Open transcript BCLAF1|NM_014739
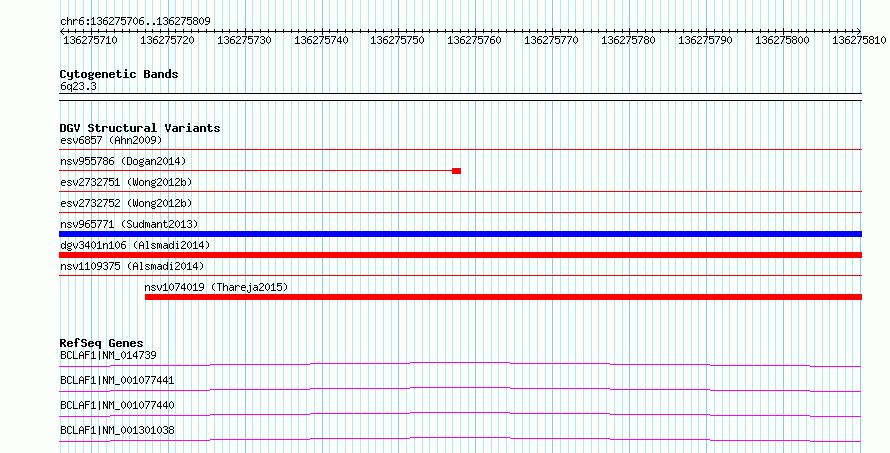Viewport: 890px width, 453px height. [x=108, y=355]
